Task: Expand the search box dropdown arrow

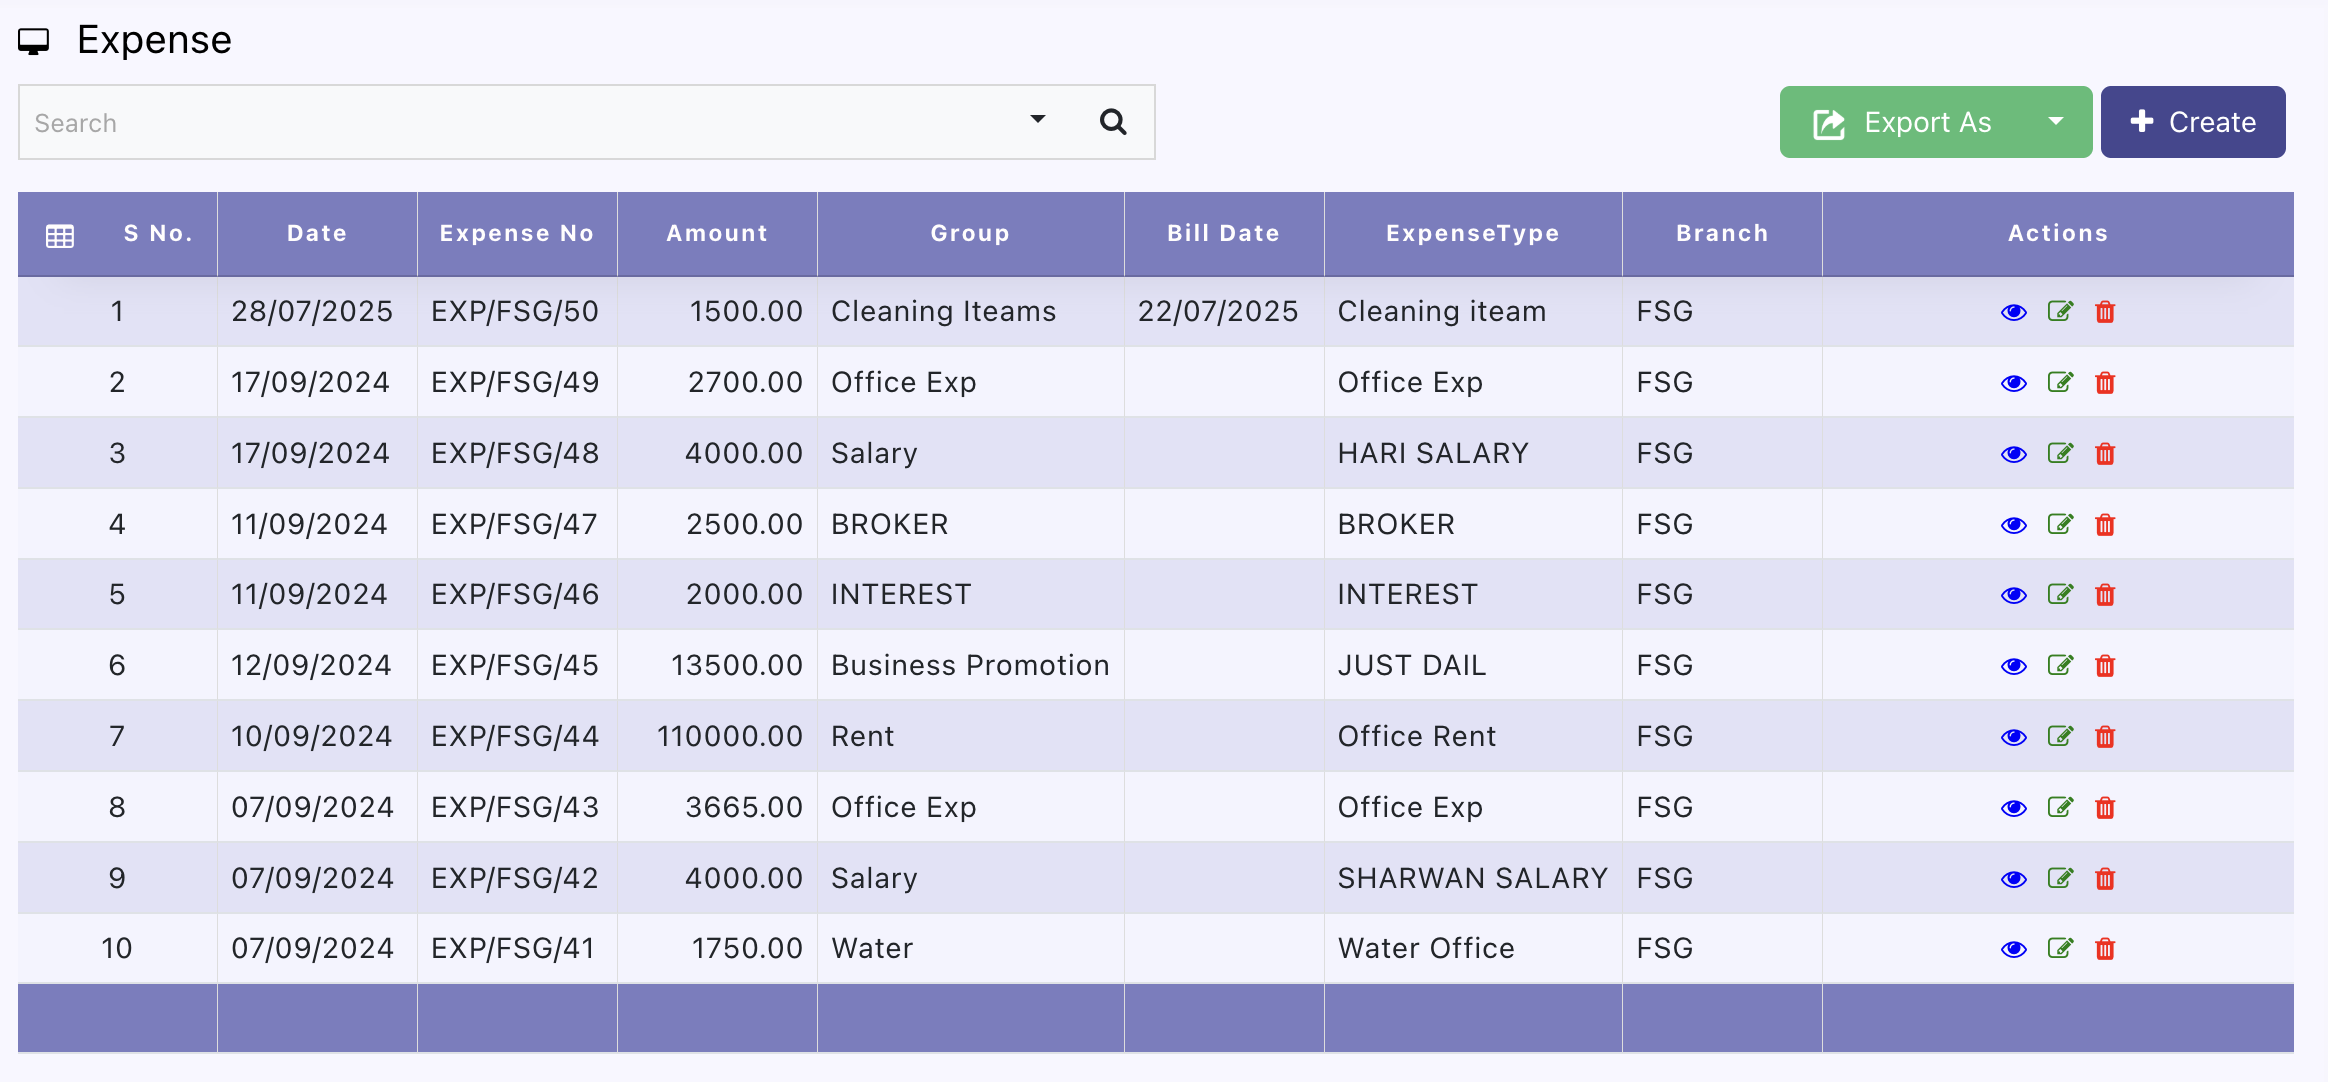Action: (x=1038, y=120)
